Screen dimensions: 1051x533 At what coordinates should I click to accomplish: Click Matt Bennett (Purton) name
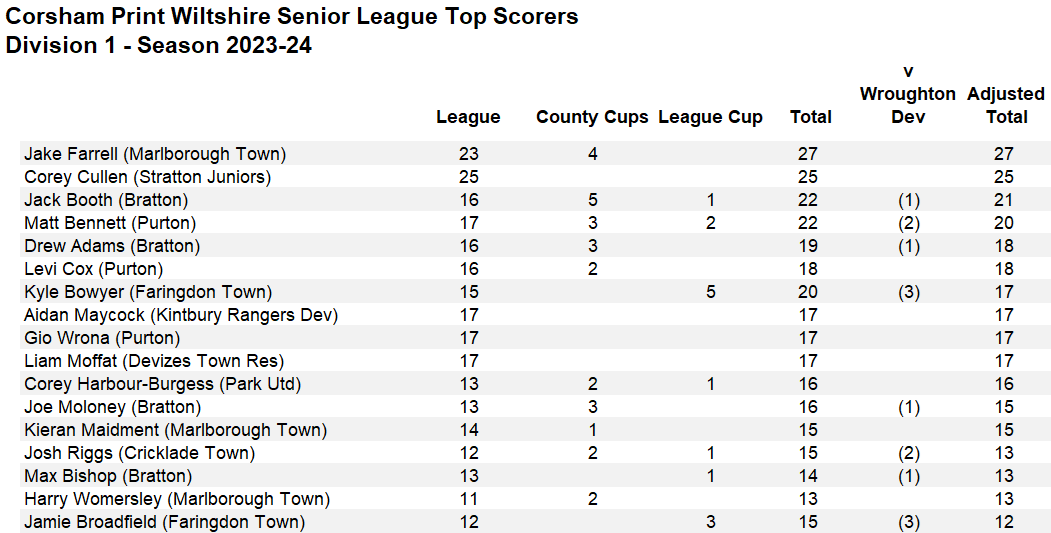coord(110,223)
